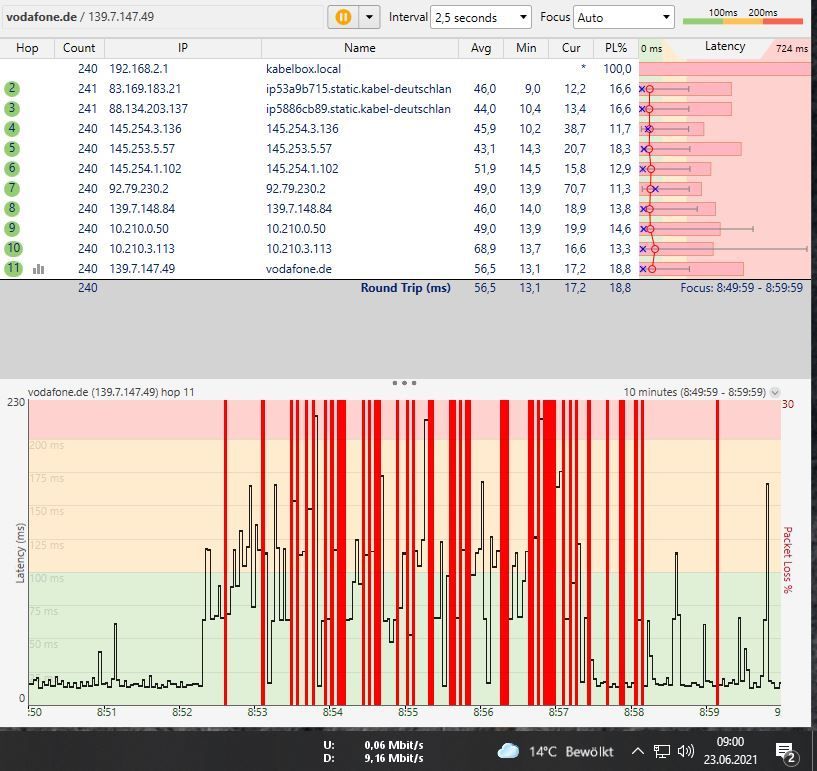Click IP address 145.253.5.57 in IP column
The width and height of the screenshot is (817, 771).
[142, 148]
